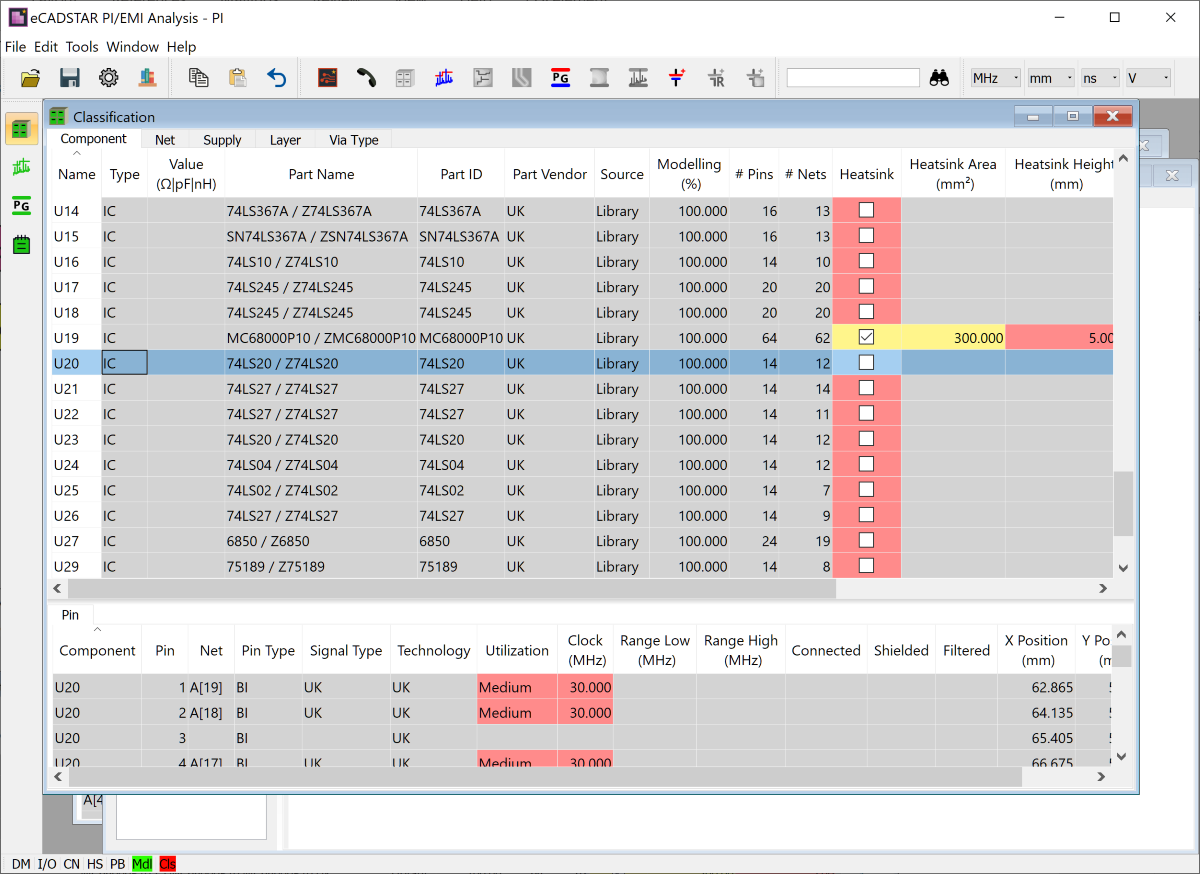Click the red and blue capacitor icon
The width and height of the screenshot is (1200, 874).
[x=677, y=78]
